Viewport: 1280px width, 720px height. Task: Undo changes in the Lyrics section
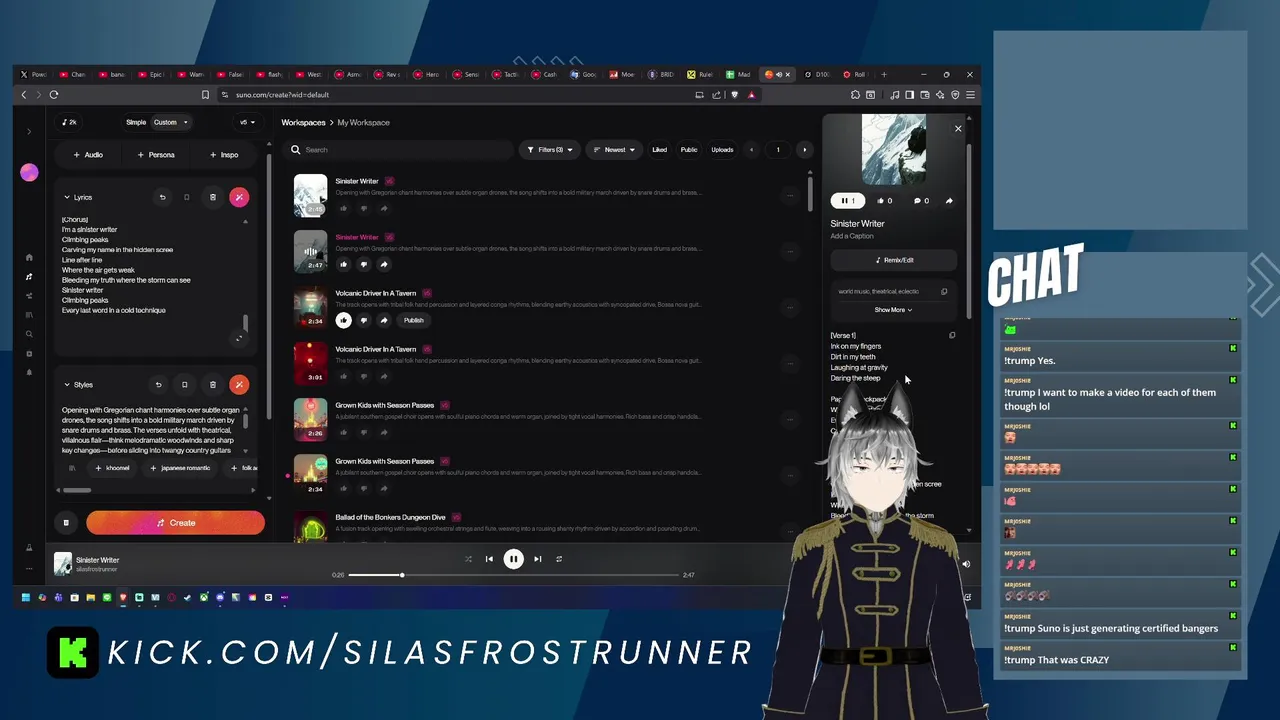(x=162, y=197)
